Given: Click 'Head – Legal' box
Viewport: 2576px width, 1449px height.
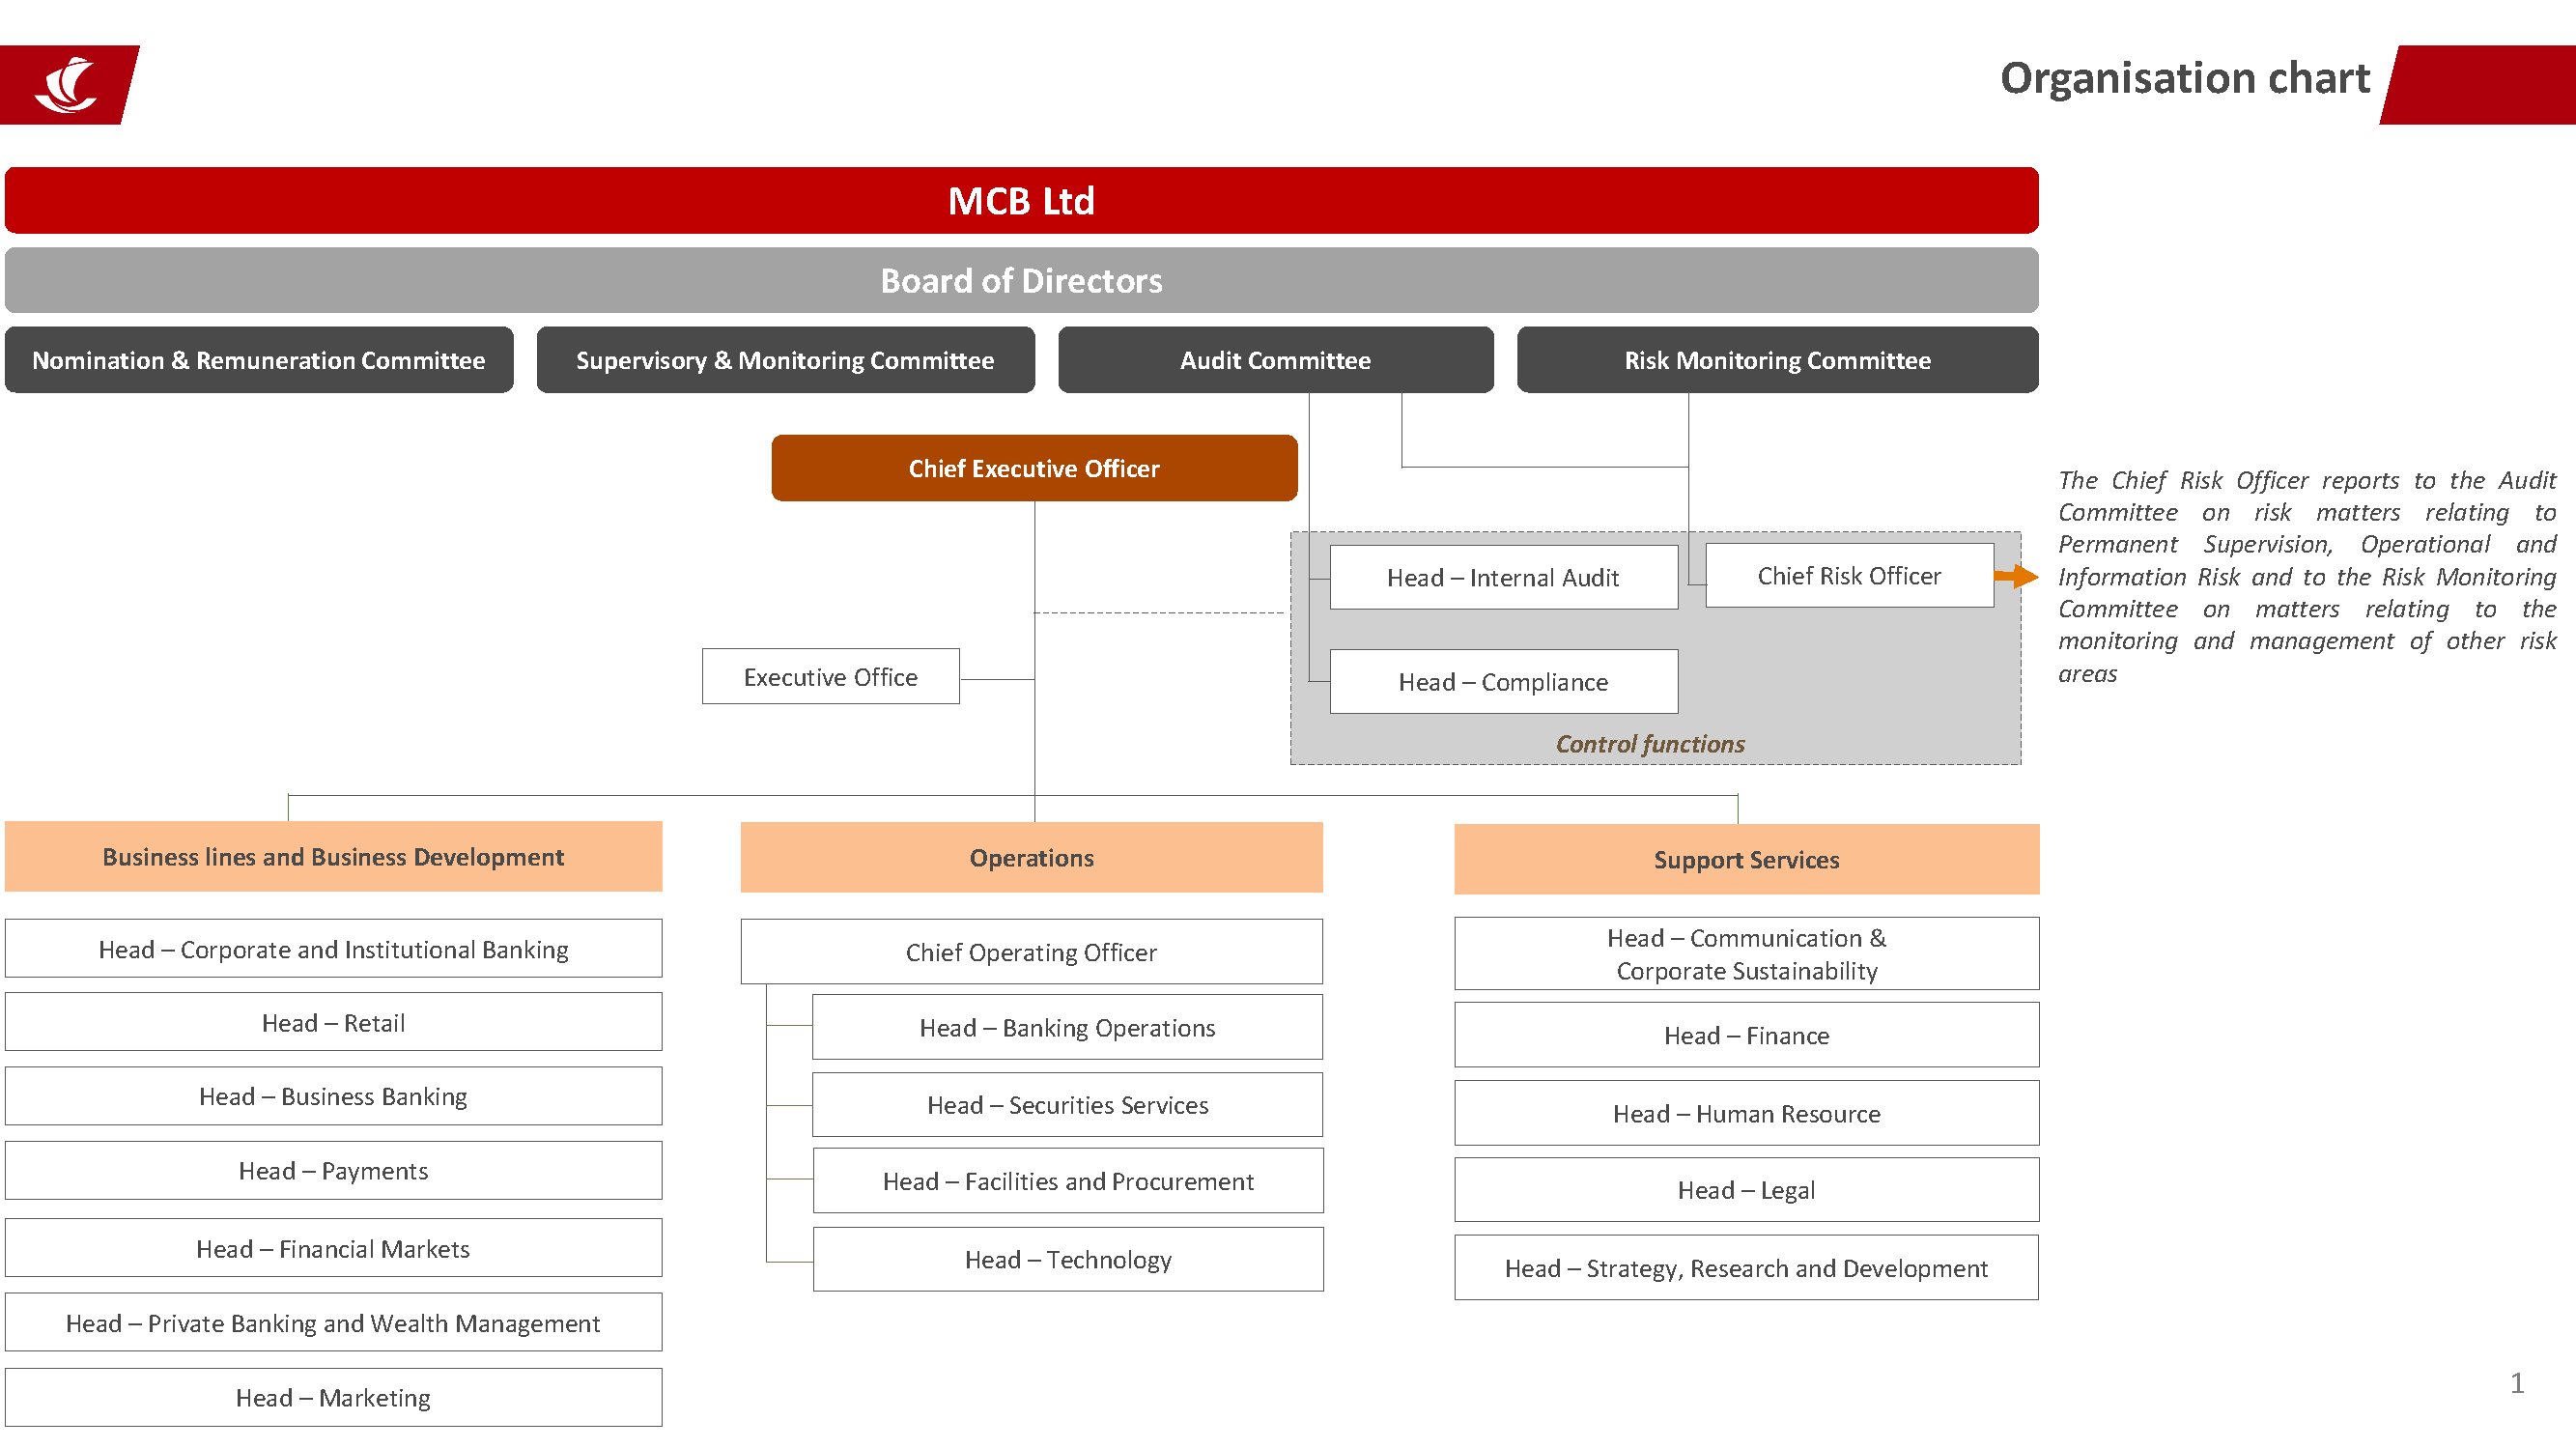Looking at the screenshot, I should click(x=1746, y=1190).
